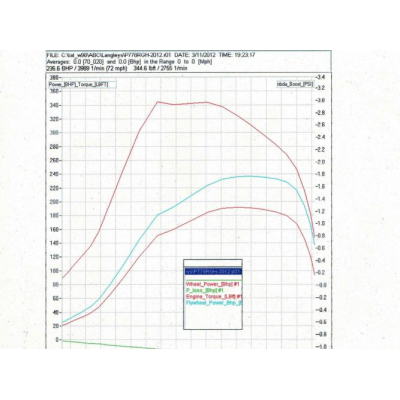The width and height of the screenshot is (400, 400).
Task: Click the '340' left axis value
Action: click(54, 105)
